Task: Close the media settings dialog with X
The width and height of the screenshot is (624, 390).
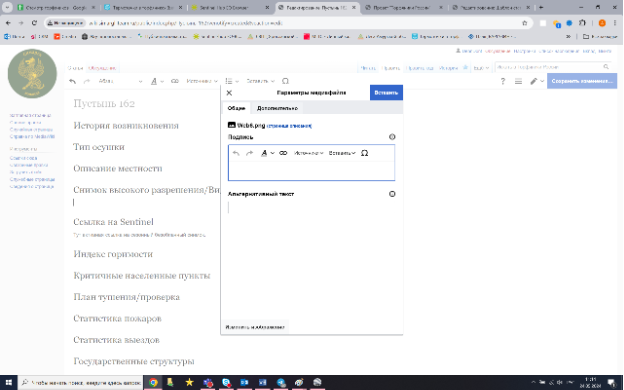Action: [x=229, y=93]
